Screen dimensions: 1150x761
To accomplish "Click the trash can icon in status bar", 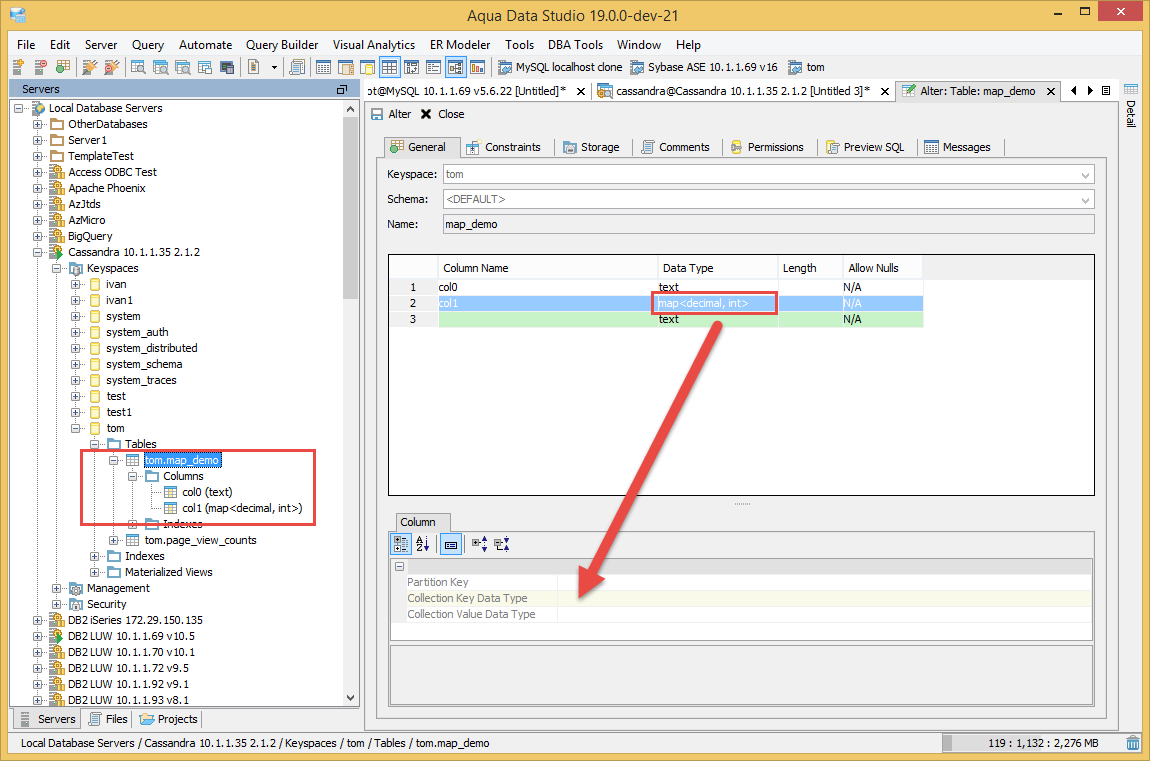I will pos(1133,743).
